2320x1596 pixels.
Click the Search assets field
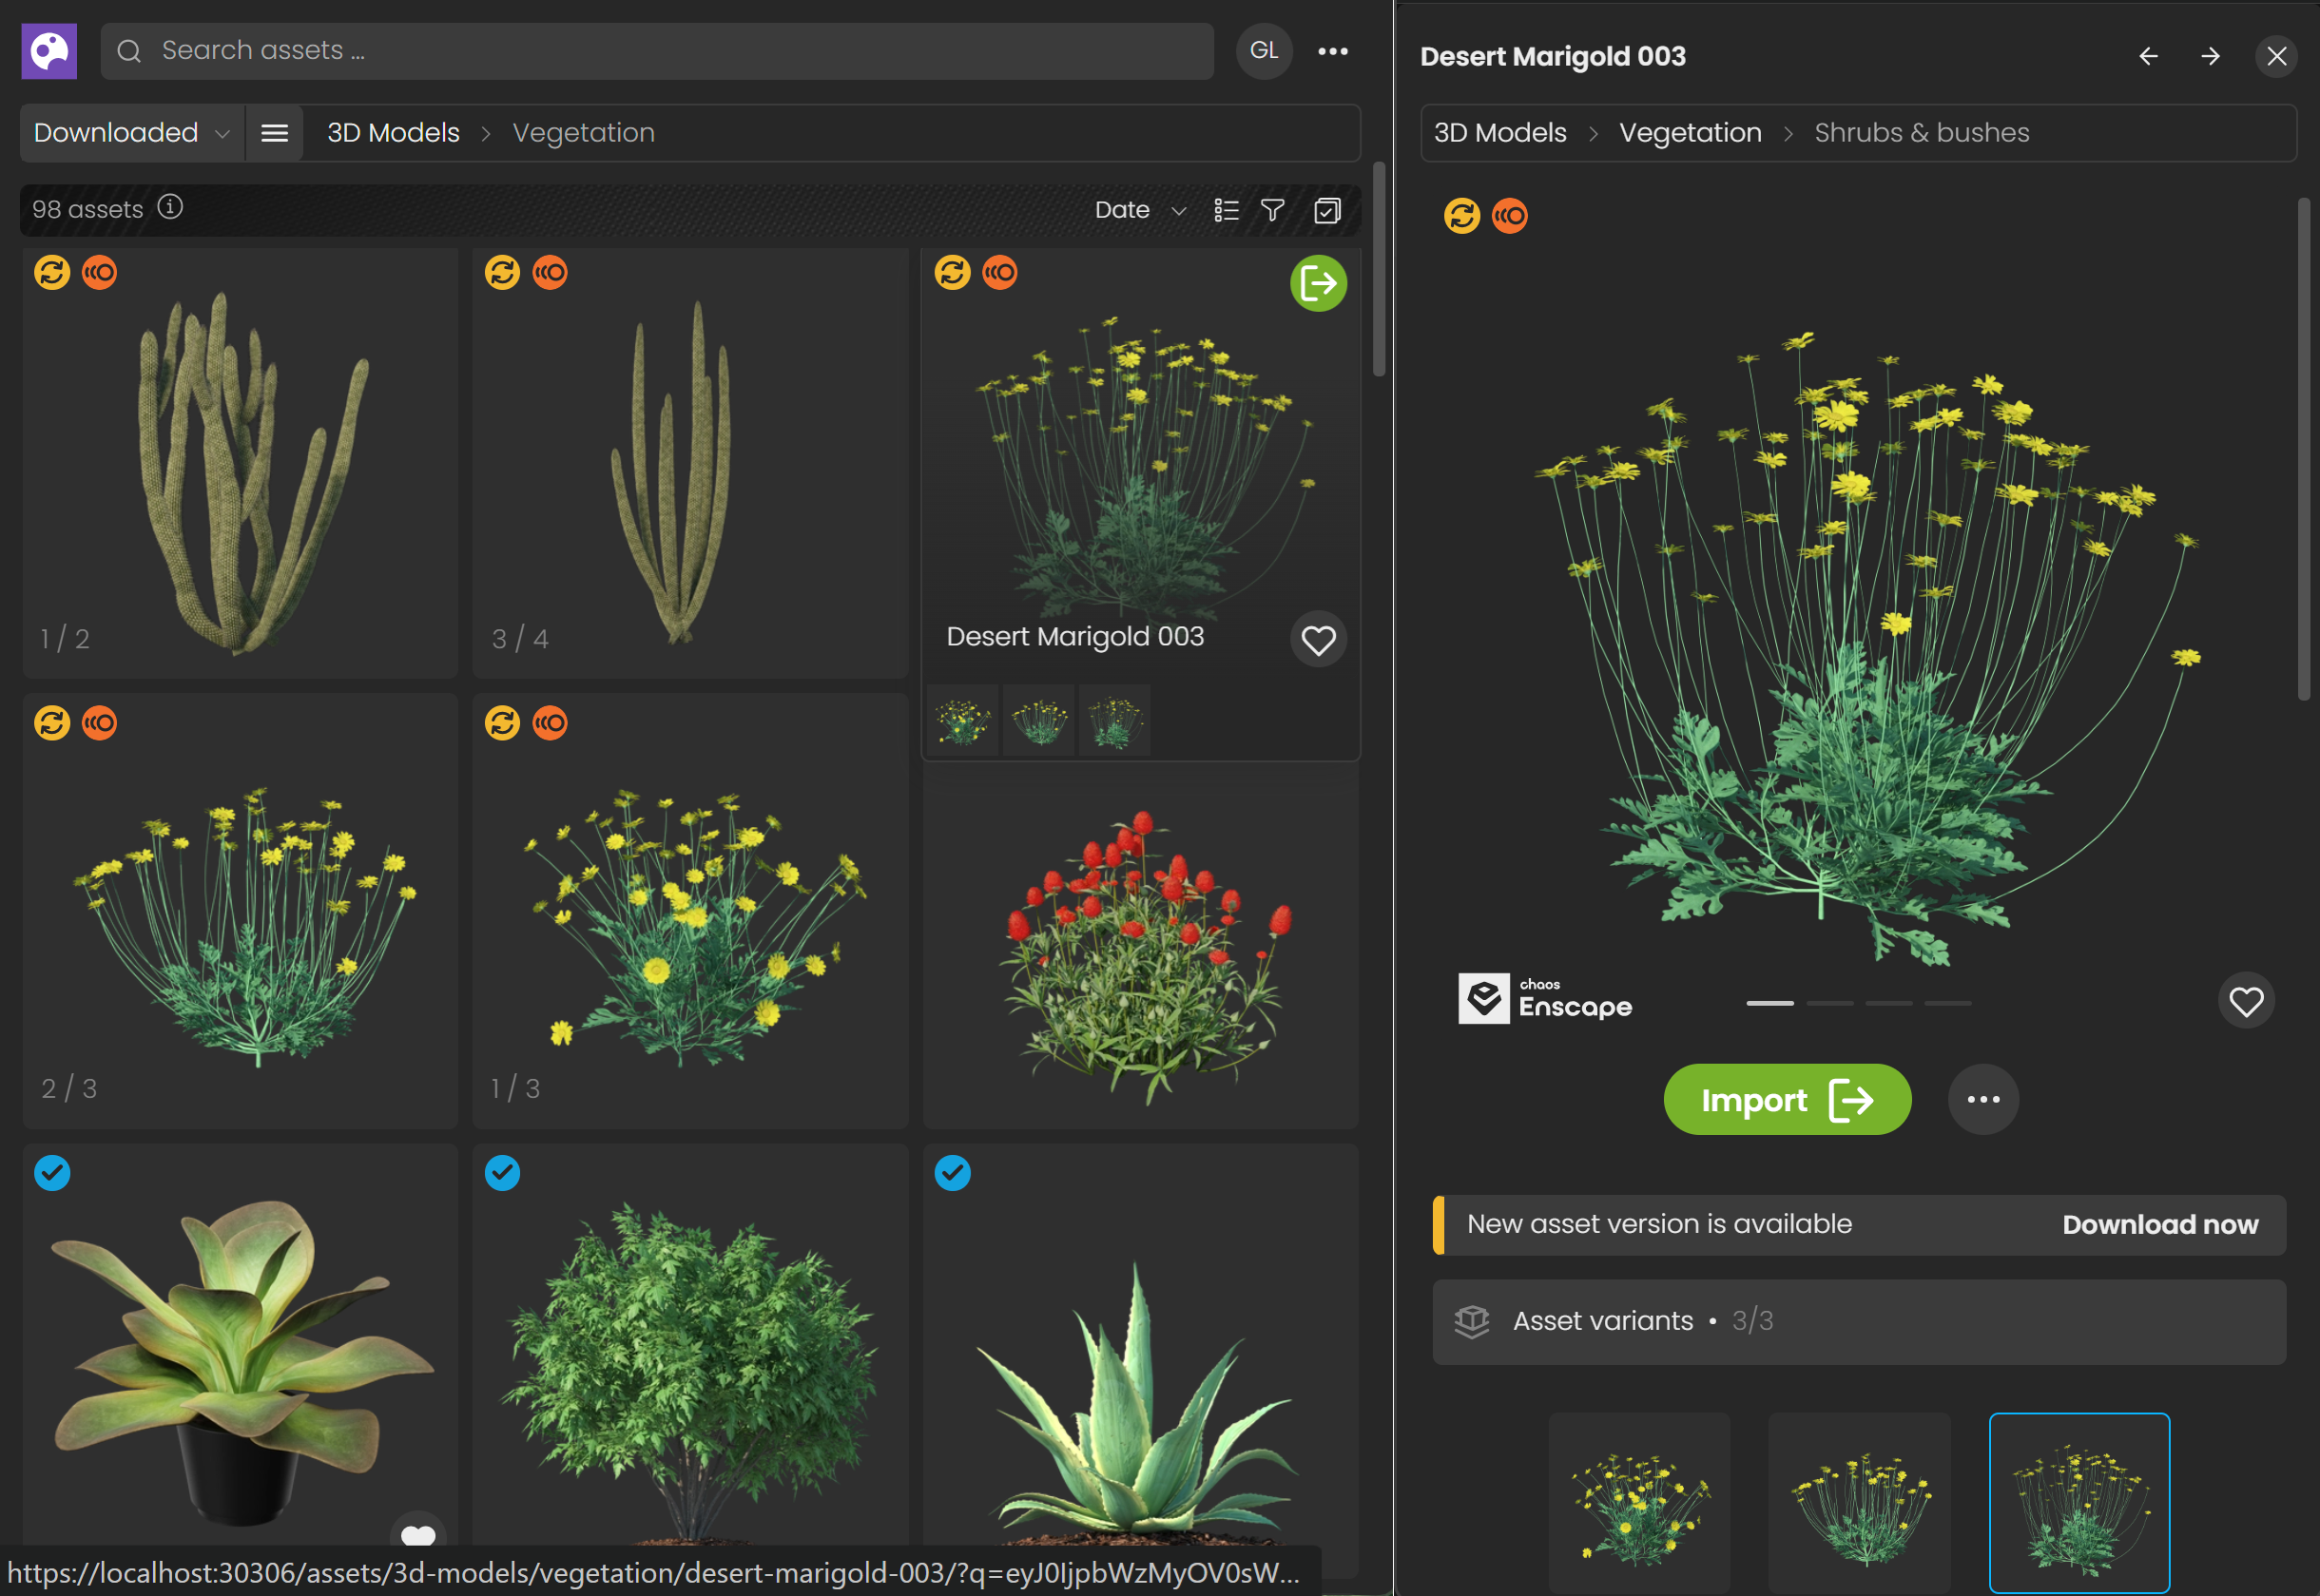(657, 50)
